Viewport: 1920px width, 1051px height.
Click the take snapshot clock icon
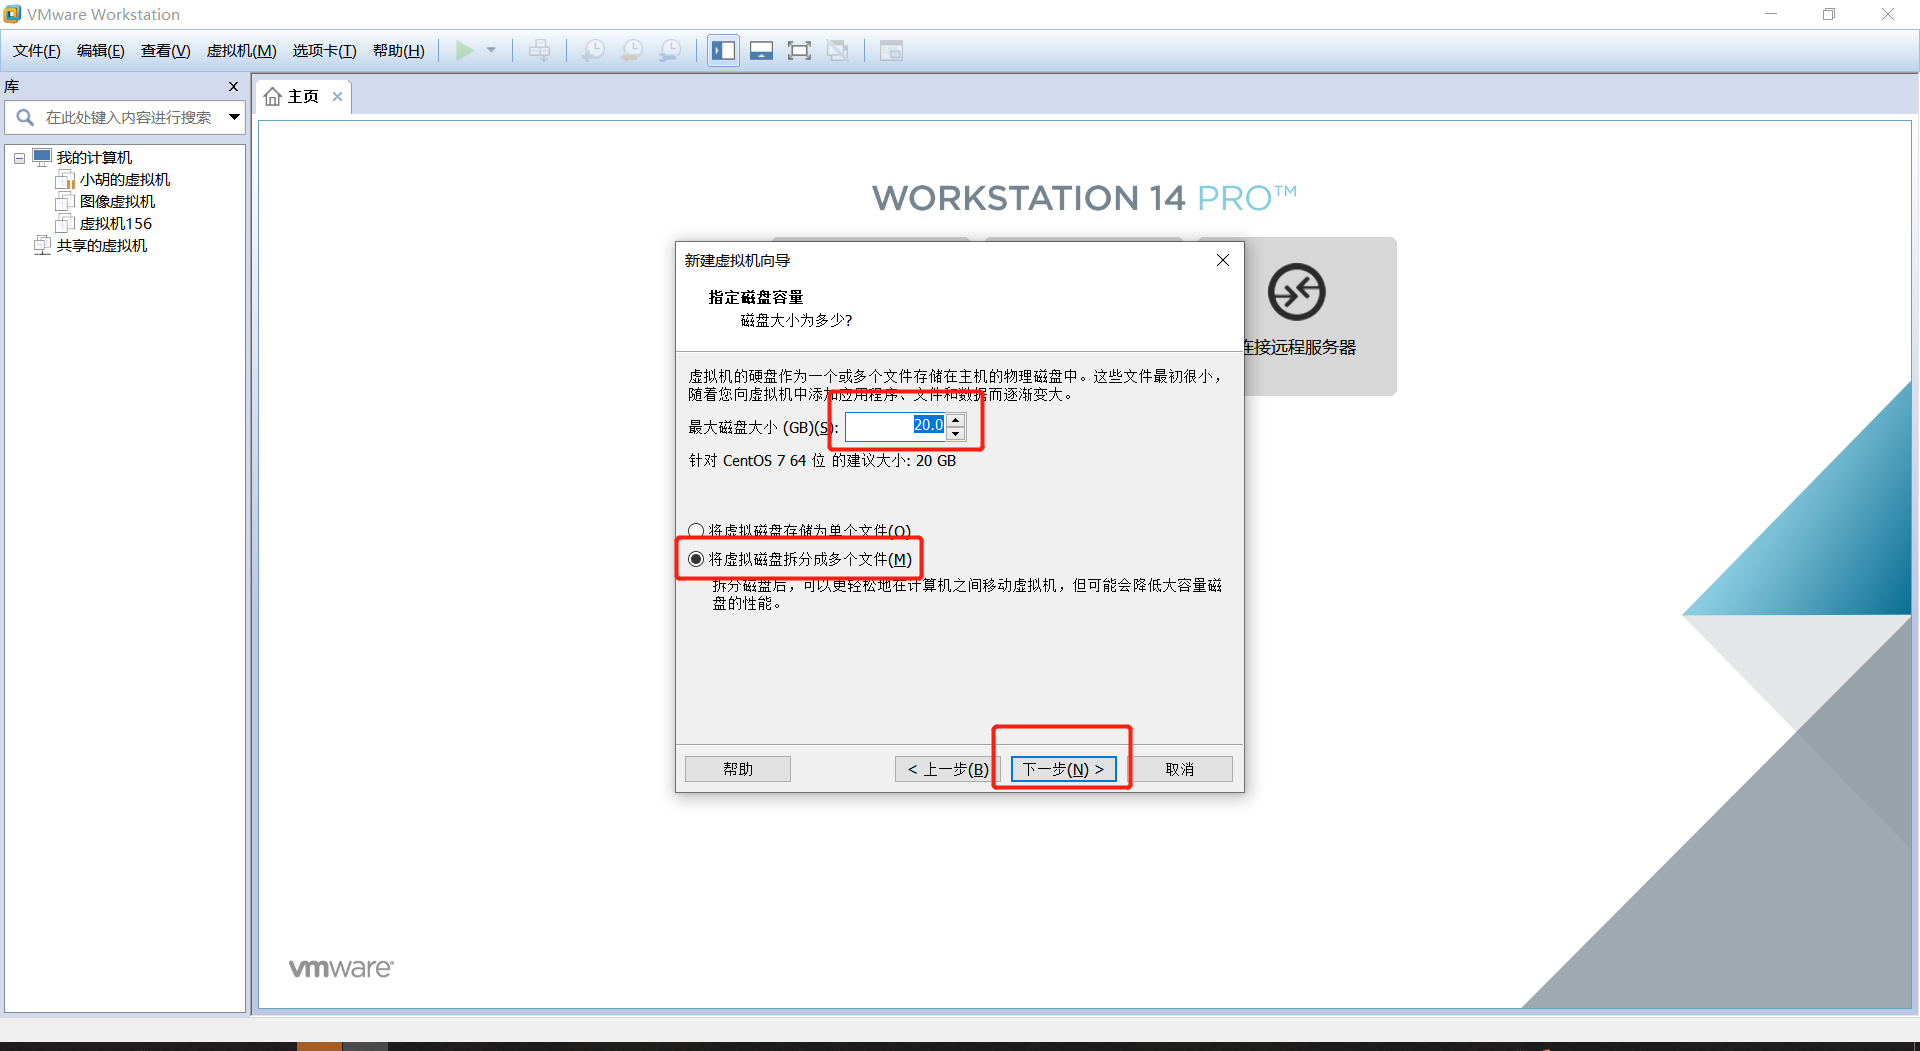tap(594, 51)
